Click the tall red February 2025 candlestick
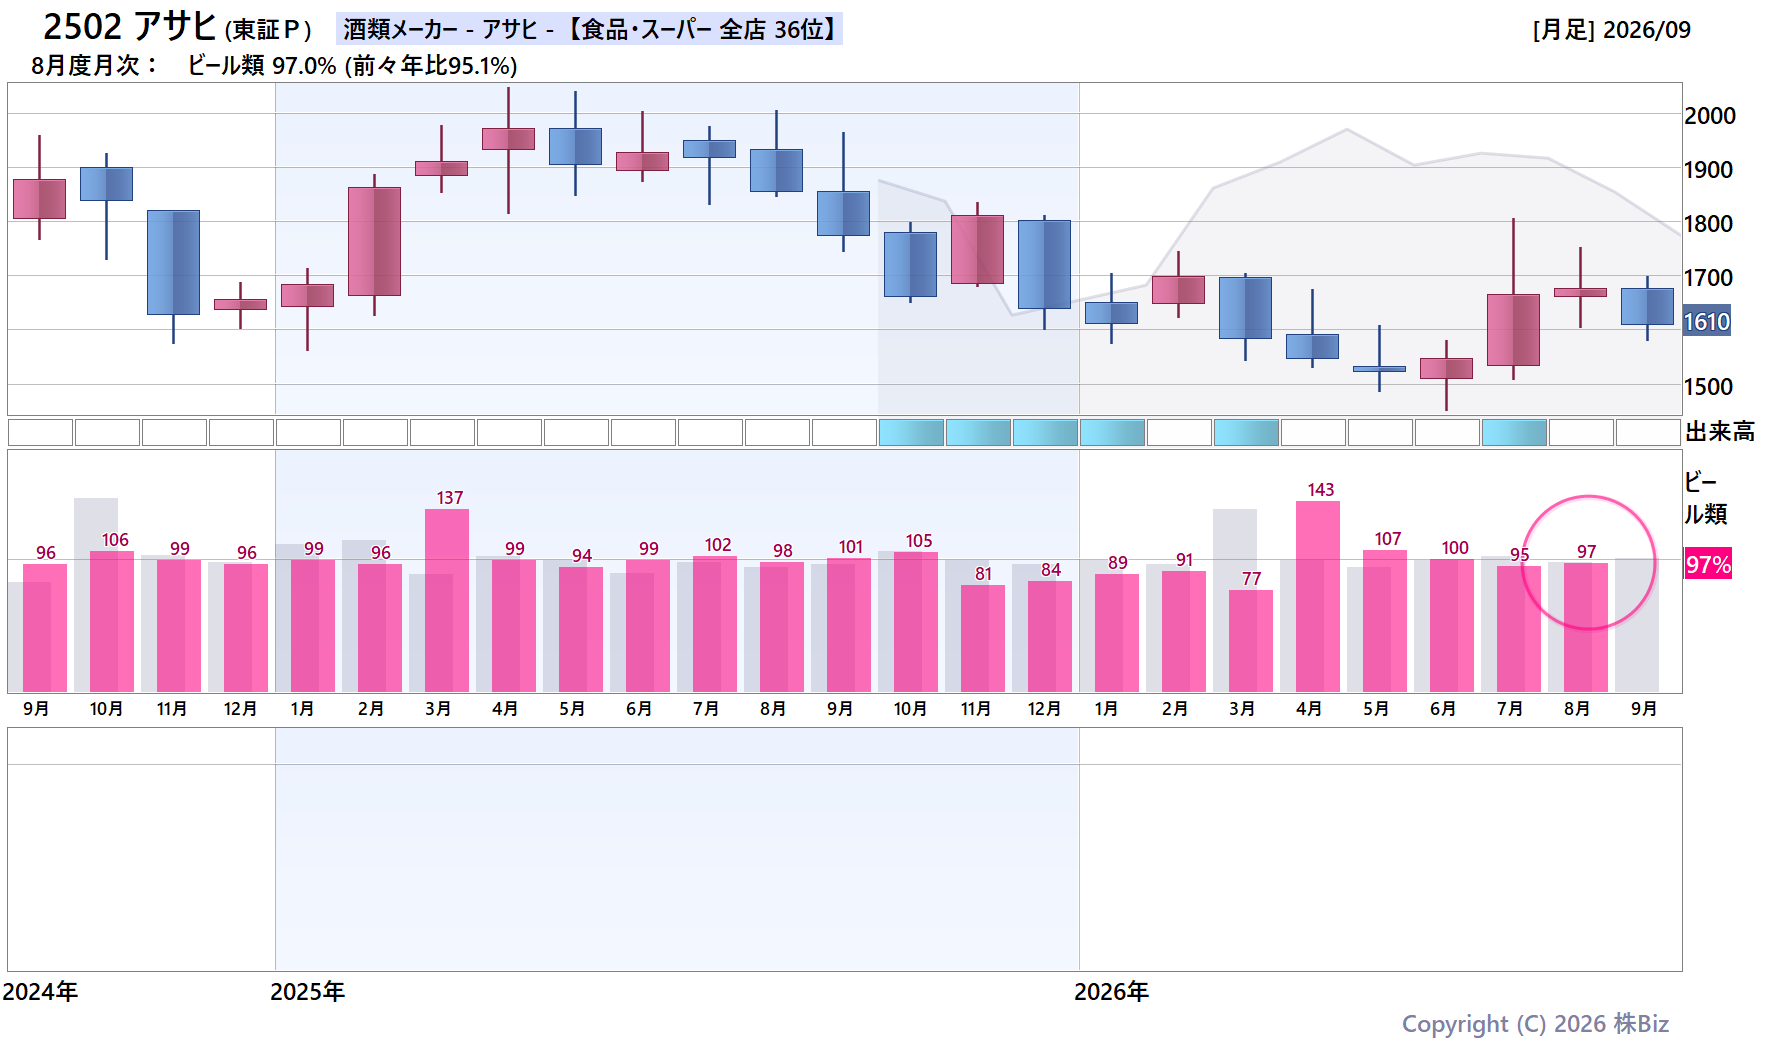This screenshot has width=1780, height=1054. point(375,241)
